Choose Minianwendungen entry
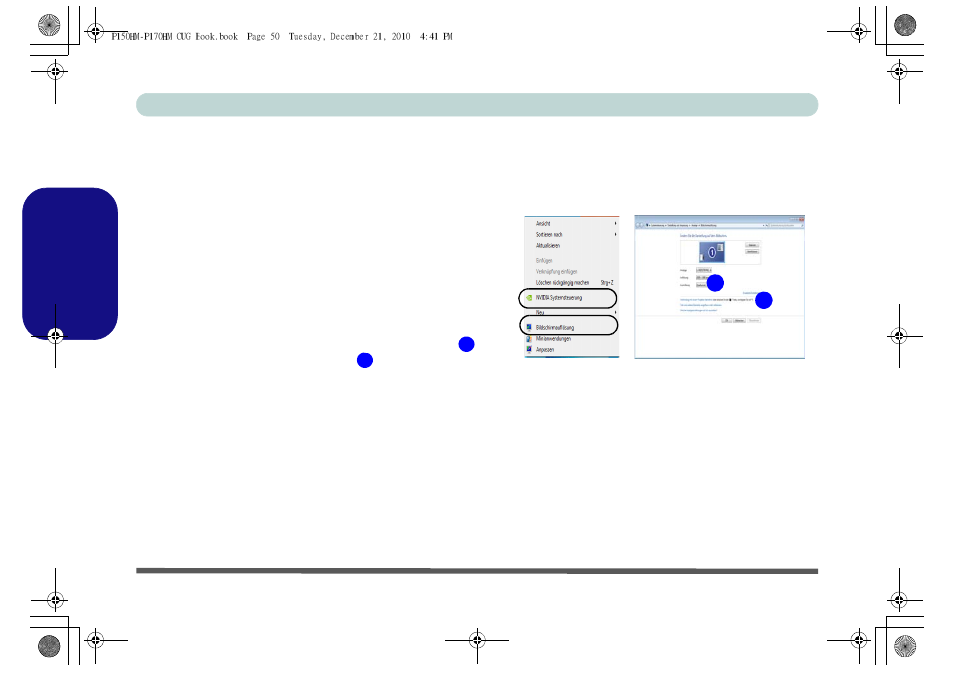954x673 pixels. pyautogui.click(x=571, y=338)
